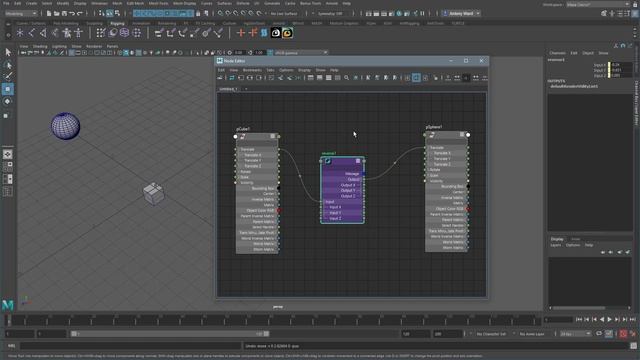Click the magnifier search icon in Node Editor

(x=347, y=78)
